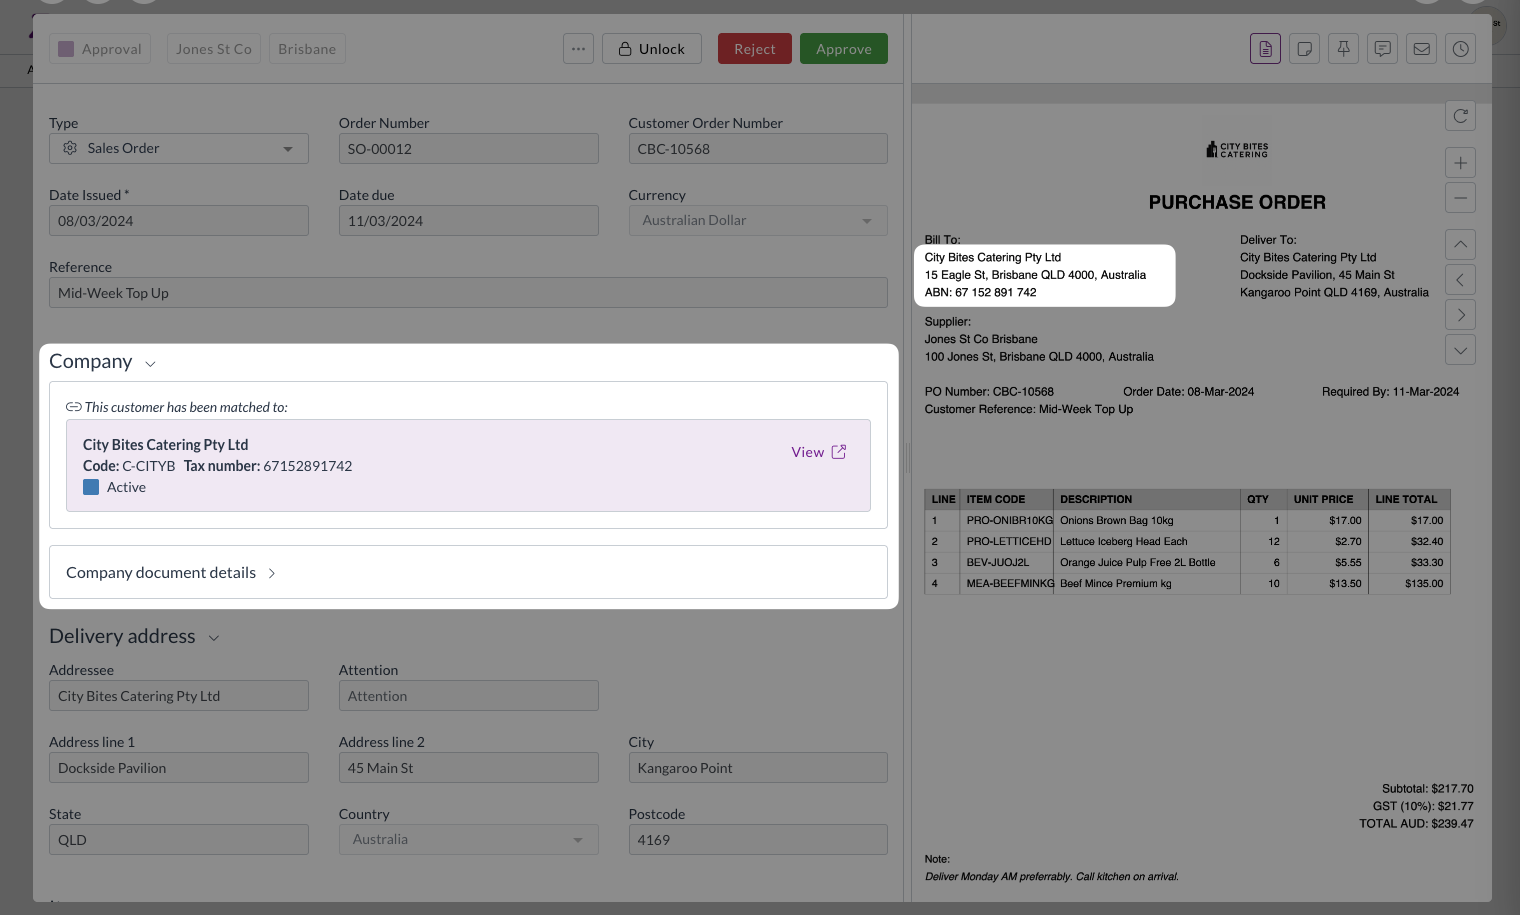
Task: Click Address line 1 field Dockside Pavilion
Action: (179, 767)
